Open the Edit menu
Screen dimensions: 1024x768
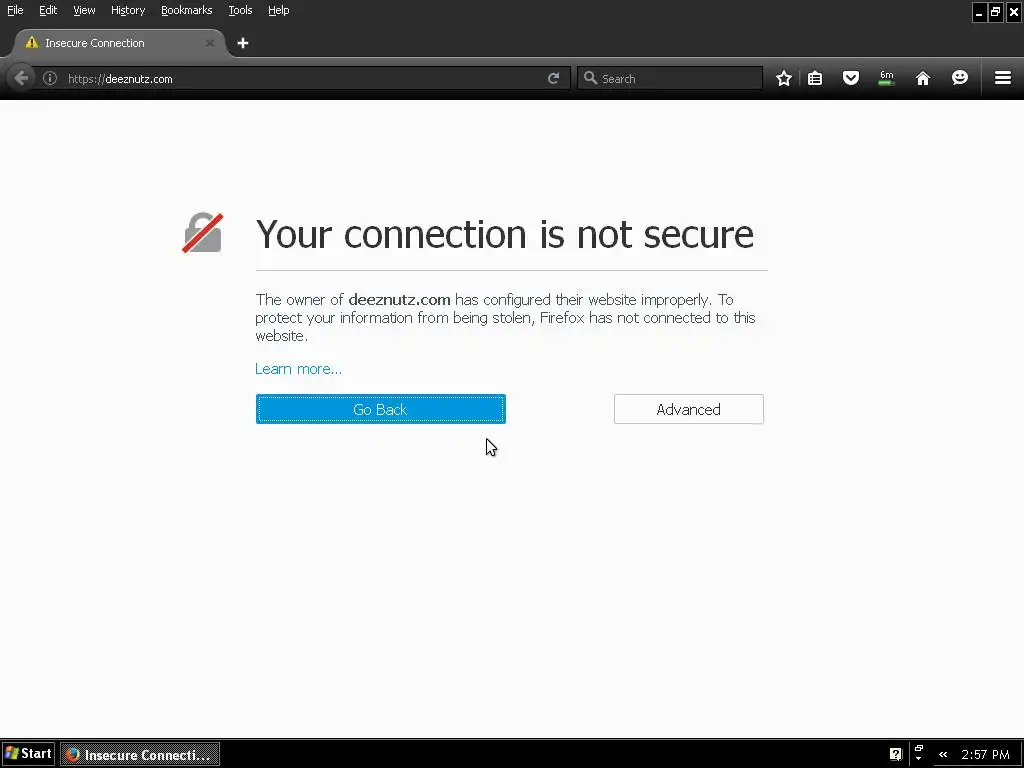tap(48, 10)
